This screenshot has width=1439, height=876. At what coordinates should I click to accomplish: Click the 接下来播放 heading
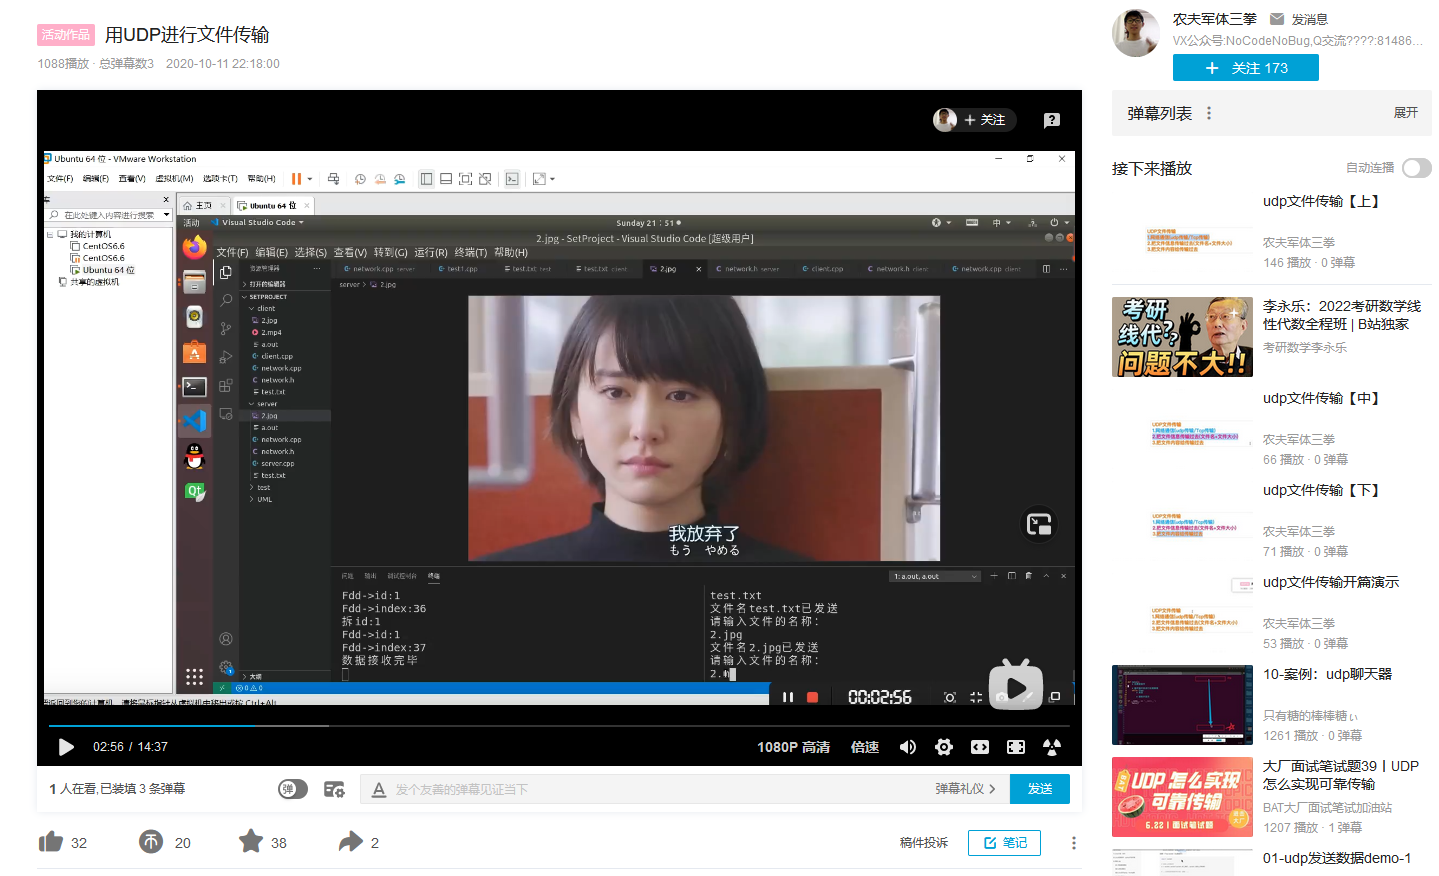click(1152, 168)
